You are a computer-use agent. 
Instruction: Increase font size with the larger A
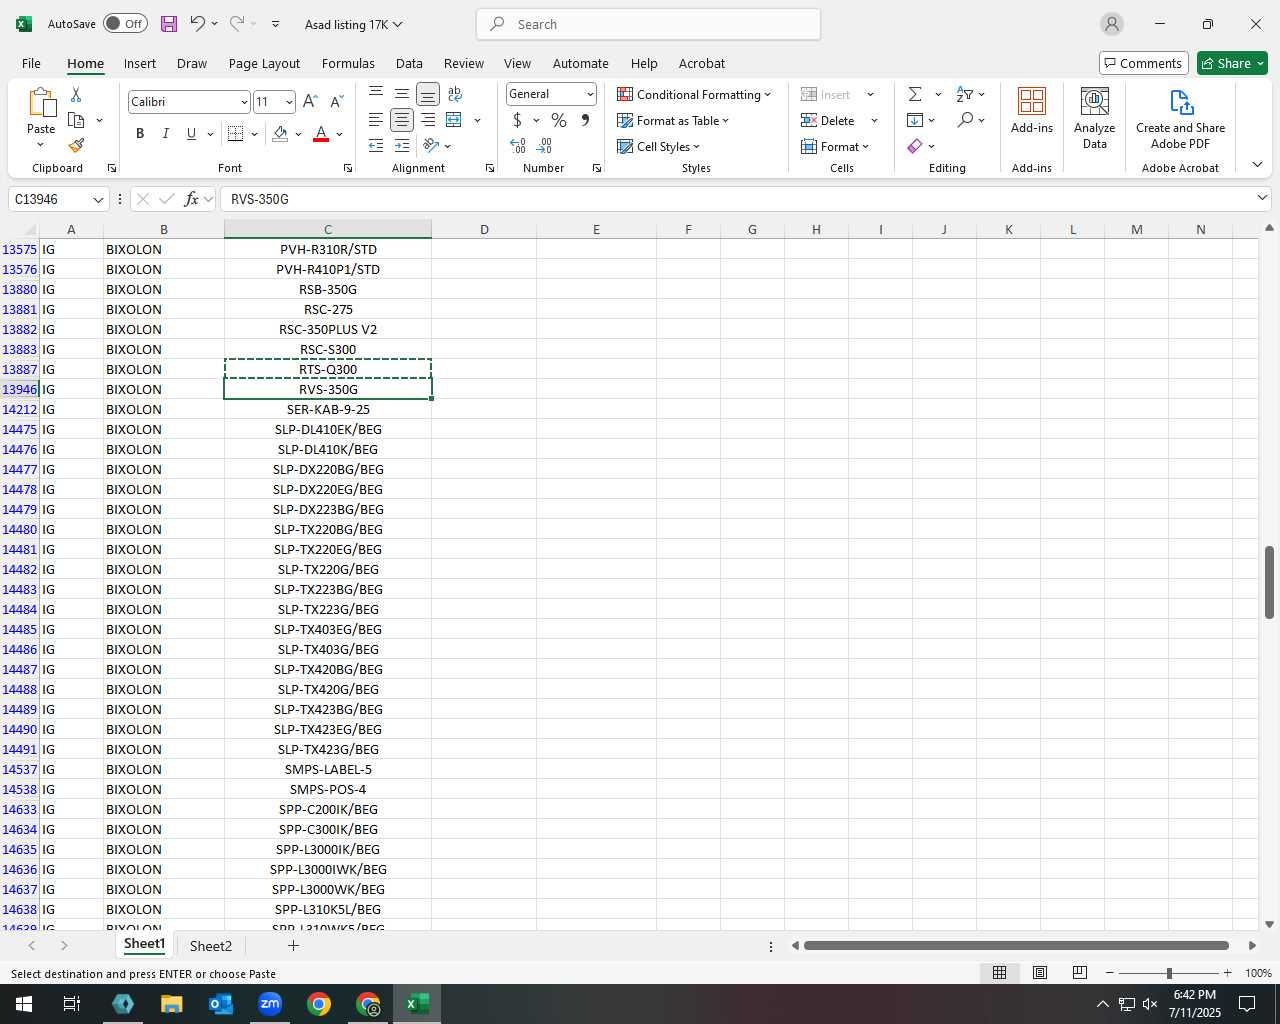[x=310, y=101]
